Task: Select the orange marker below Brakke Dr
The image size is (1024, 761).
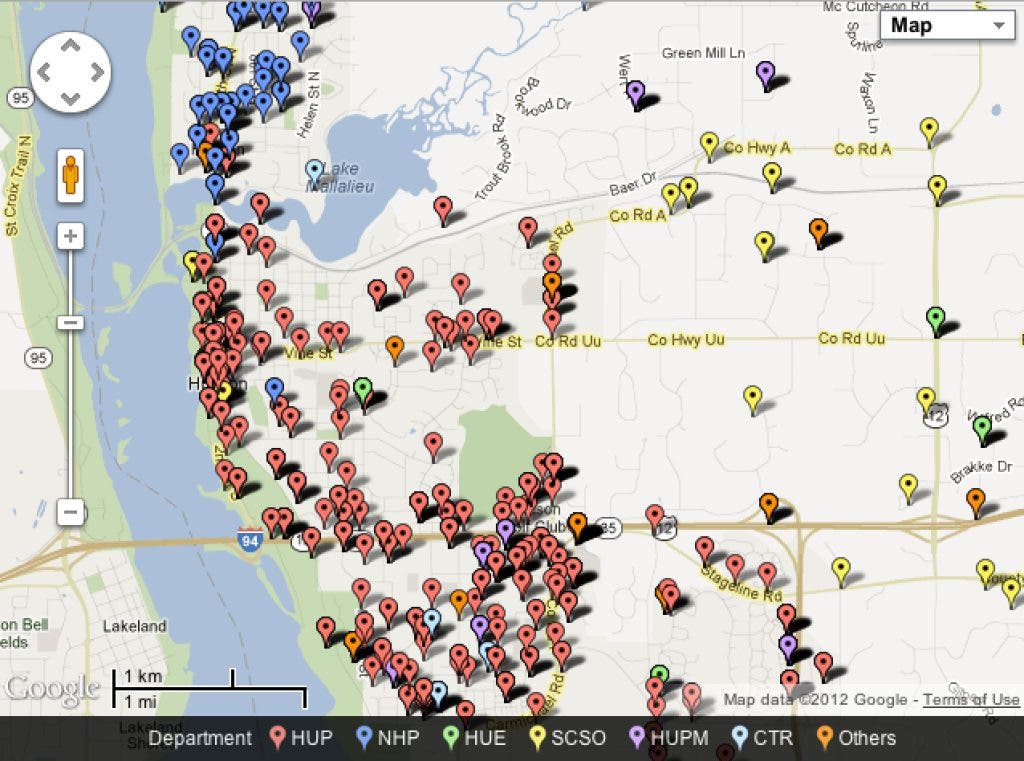Action: (x=975, y=500)
